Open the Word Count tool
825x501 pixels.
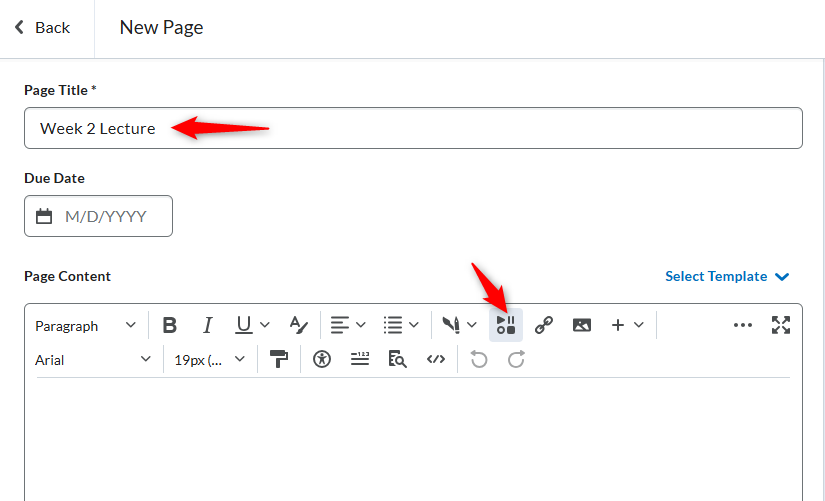360,360
